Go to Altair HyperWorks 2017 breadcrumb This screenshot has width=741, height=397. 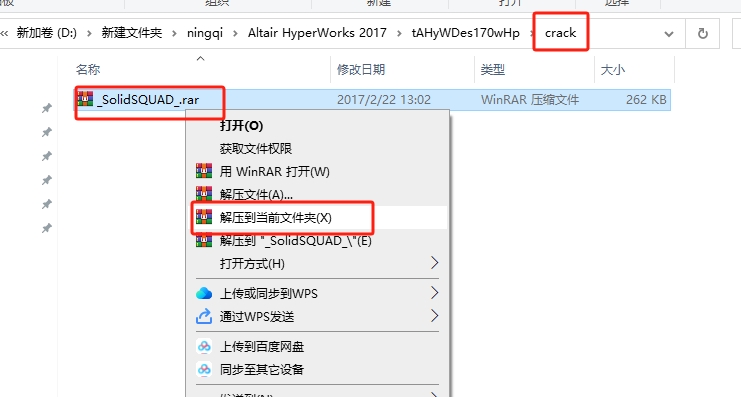[317, 33]
